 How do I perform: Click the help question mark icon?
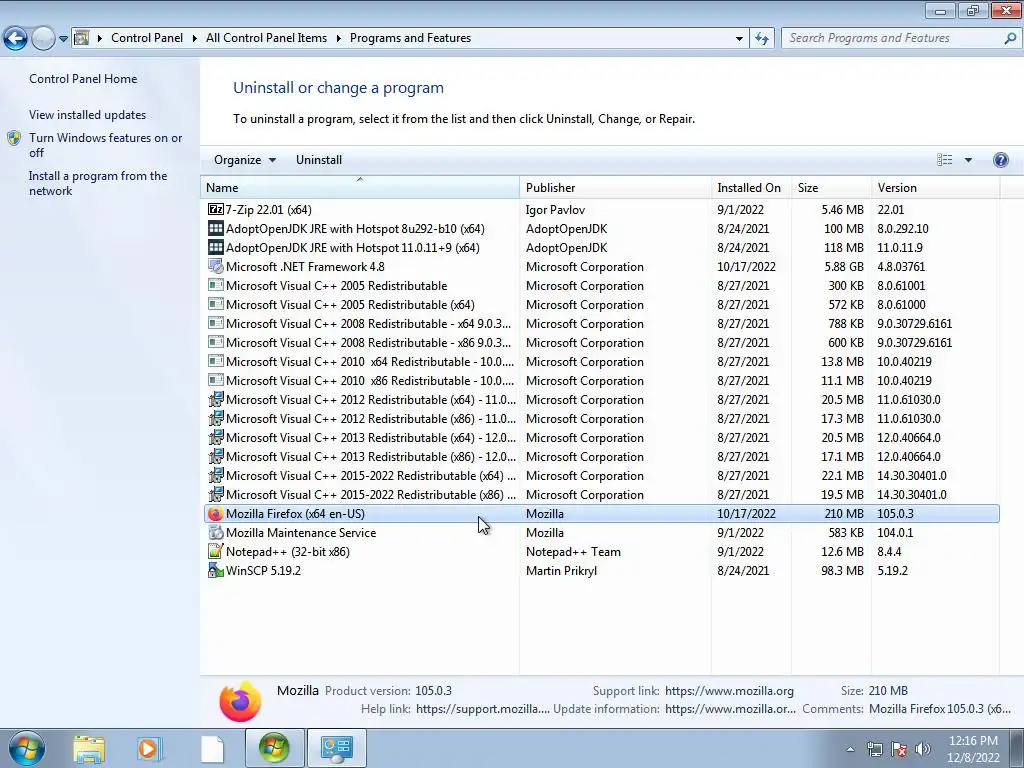1000,160
